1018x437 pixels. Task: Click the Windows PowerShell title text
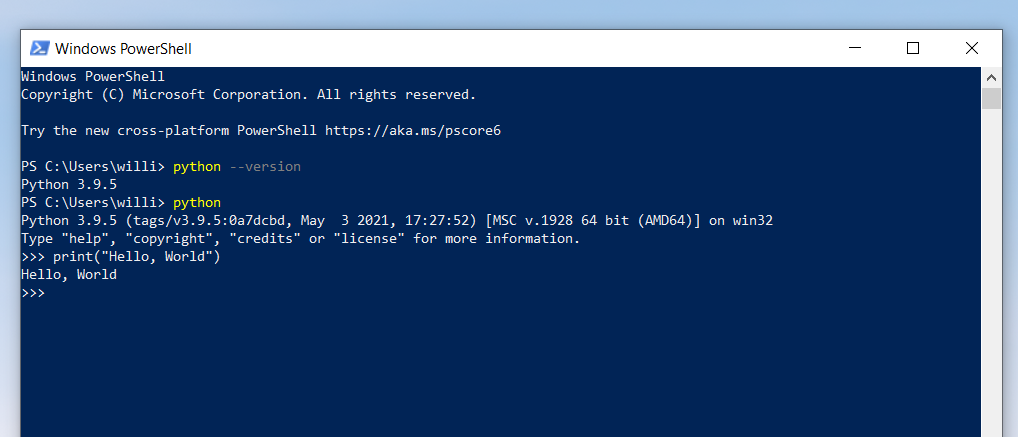click(x=123, y=49)
